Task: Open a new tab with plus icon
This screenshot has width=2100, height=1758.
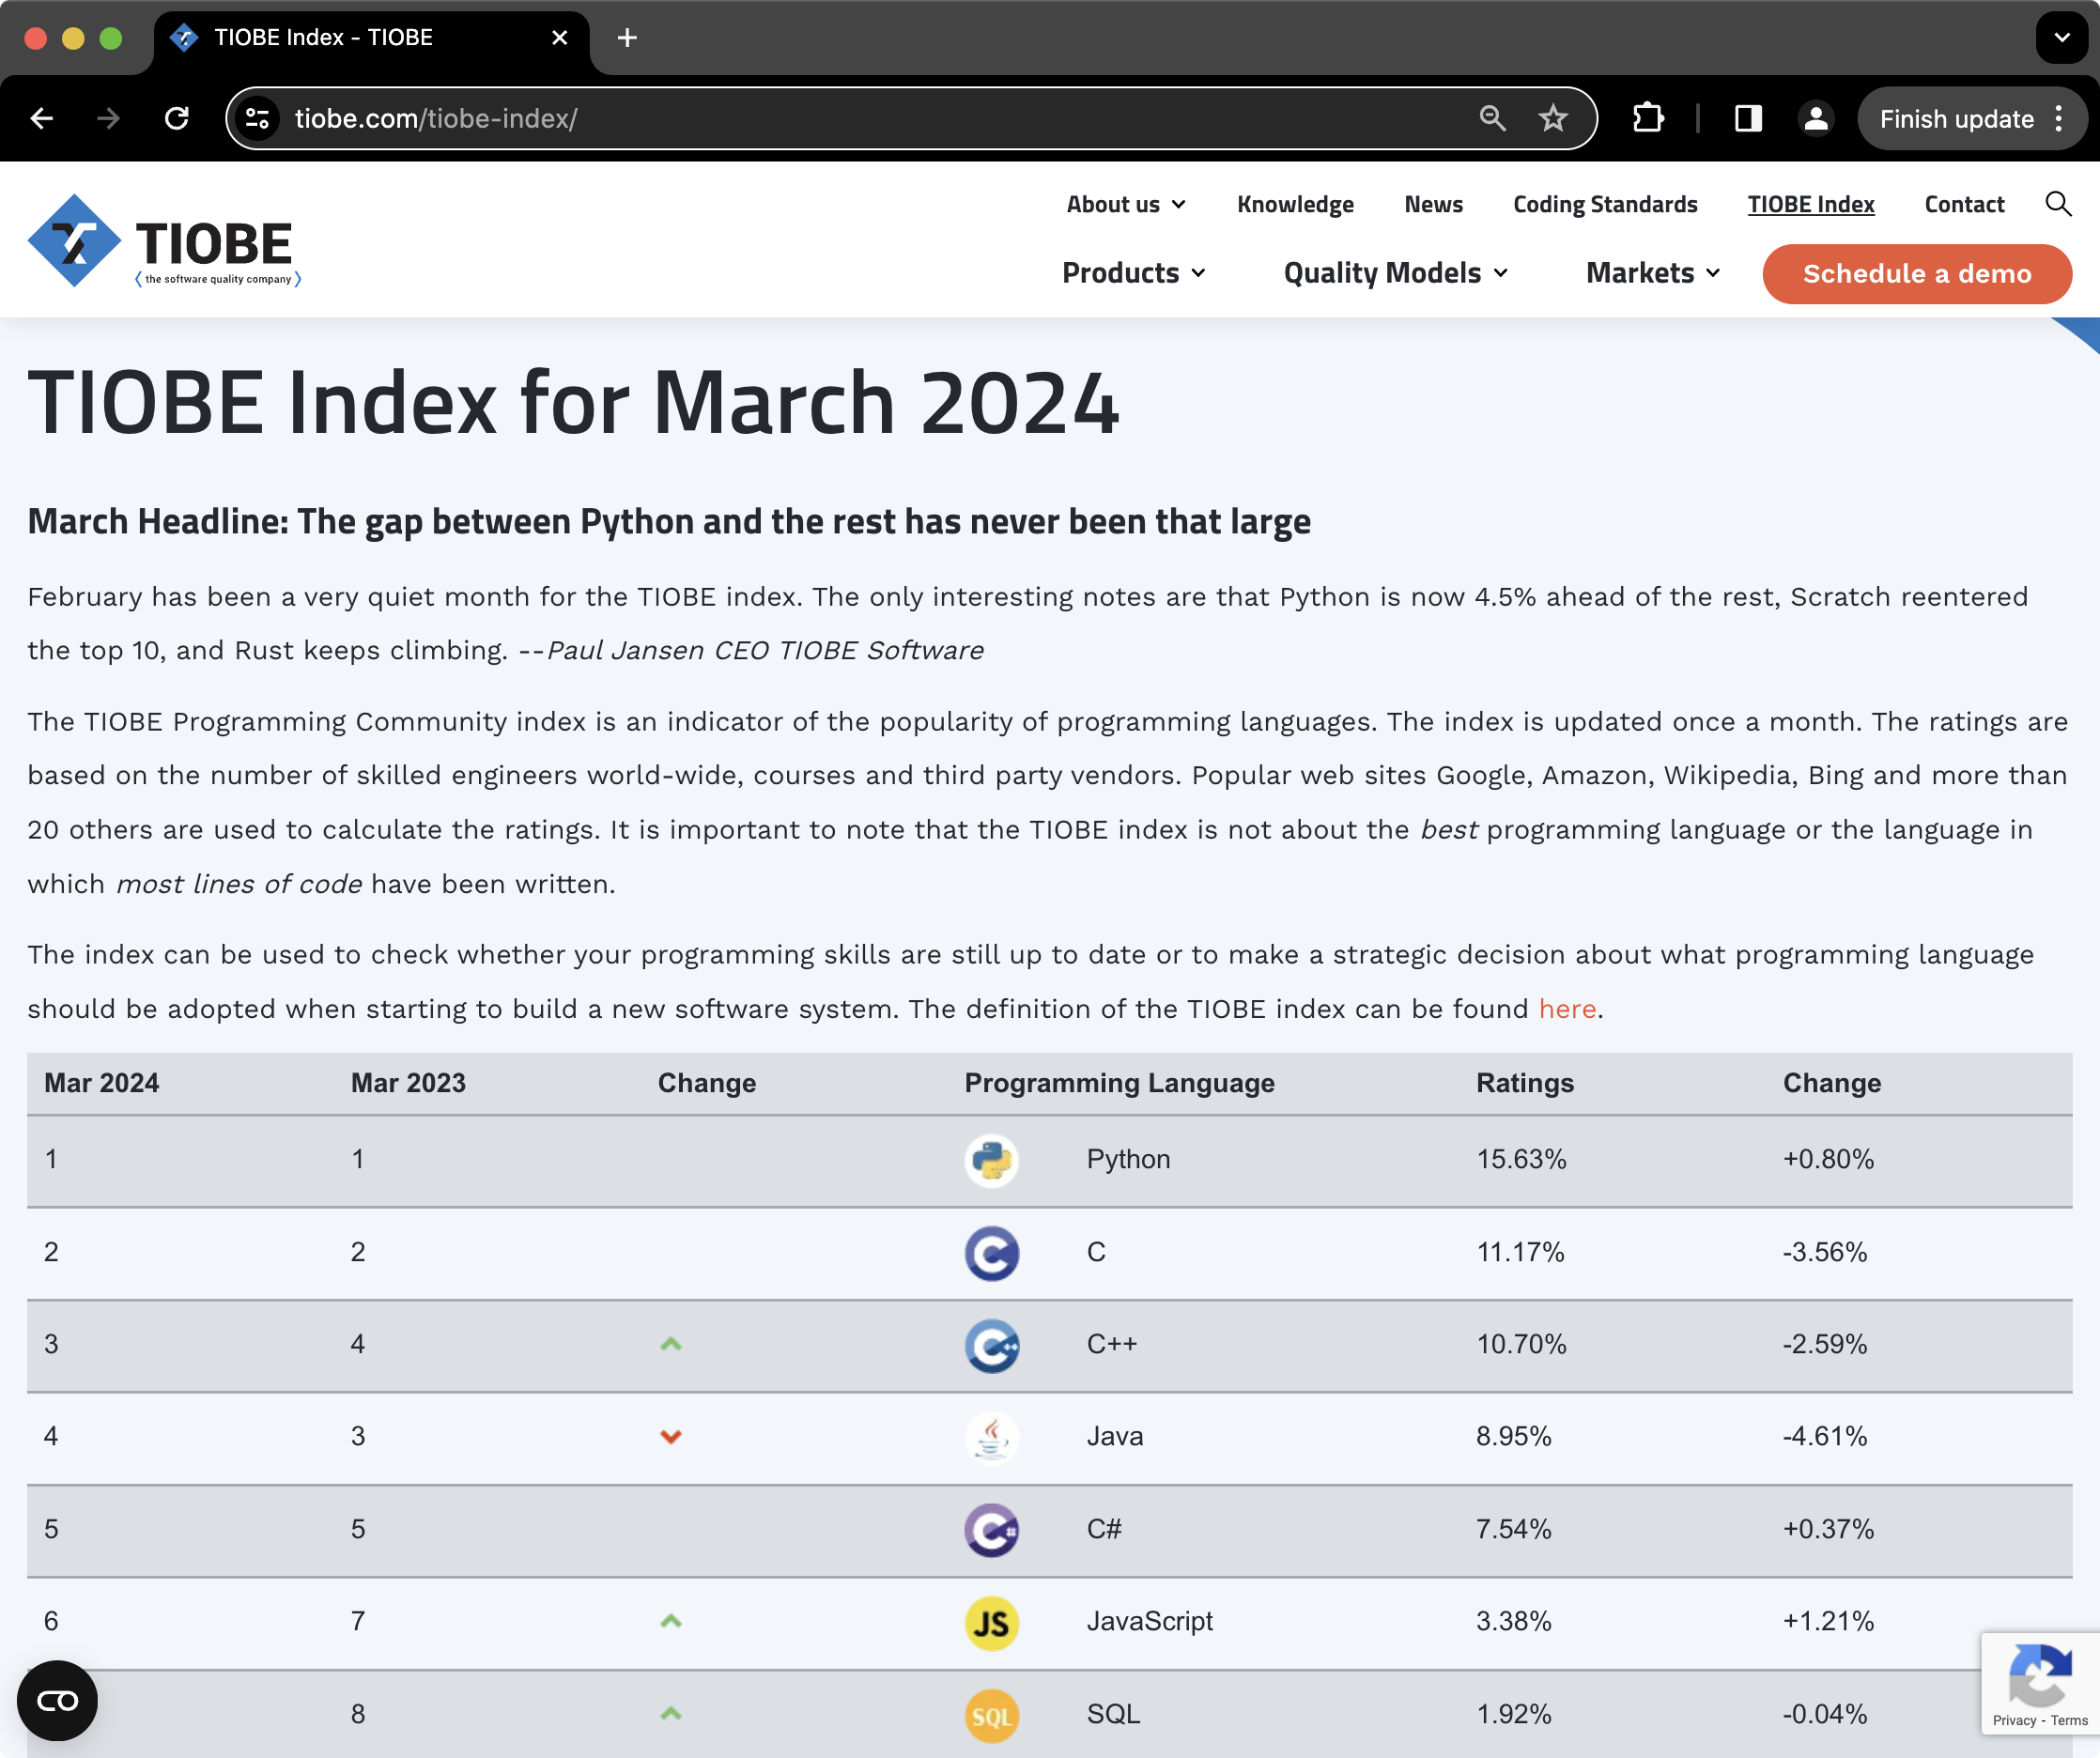Action: tap(627, 38)
